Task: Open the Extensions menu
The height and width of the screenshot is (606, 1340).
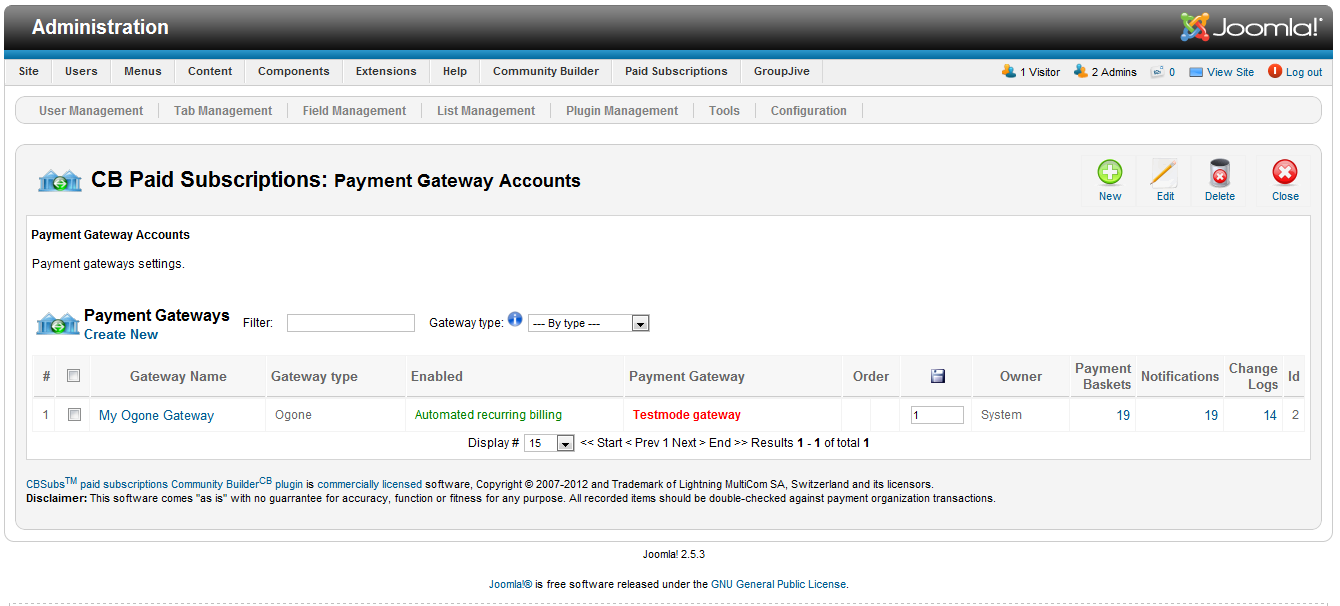Action: tap(386, 71)
